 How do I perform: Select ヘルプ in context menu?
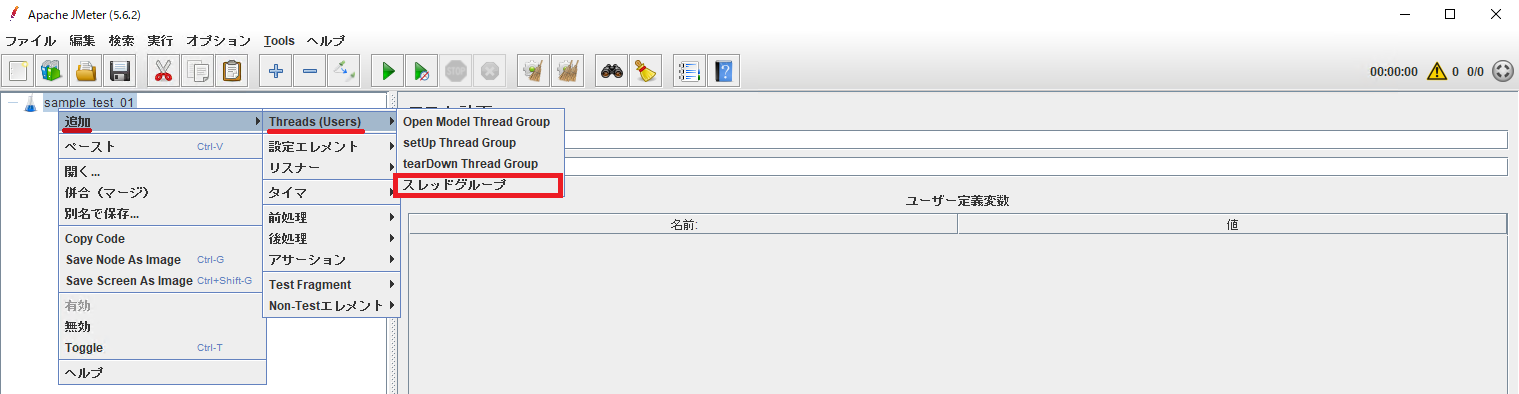(162, 372)
